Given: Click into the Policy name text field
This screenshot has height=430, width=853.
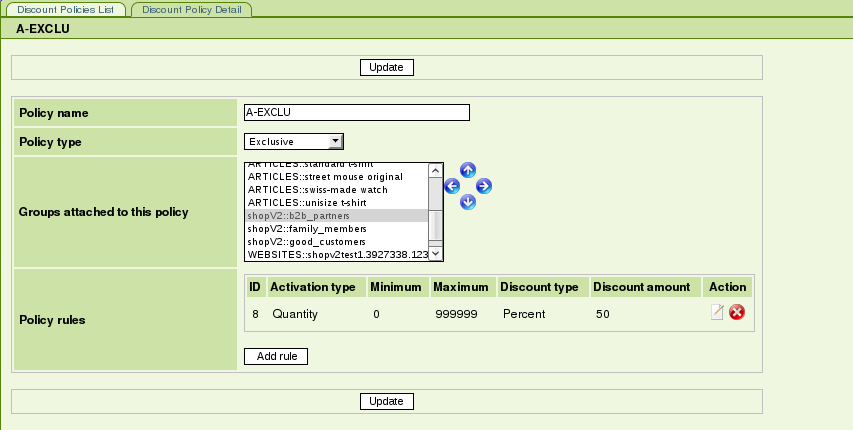Looking at the screenshot, I should (x=356, y=113).
